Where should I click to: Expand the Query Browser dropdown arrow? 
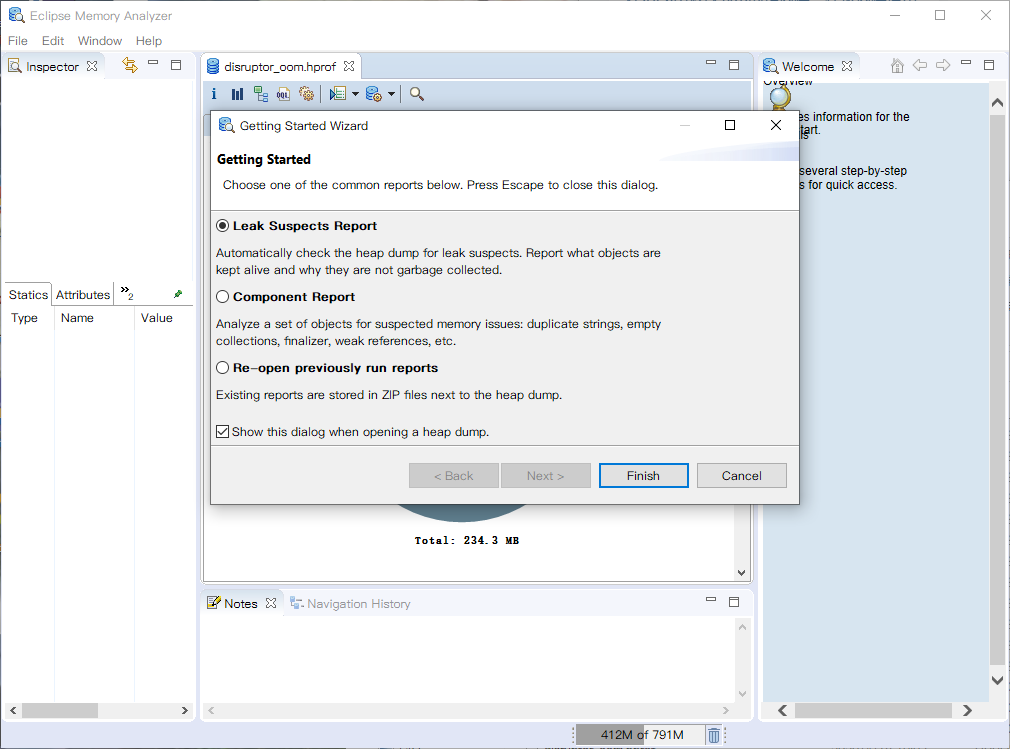point(391,94)
